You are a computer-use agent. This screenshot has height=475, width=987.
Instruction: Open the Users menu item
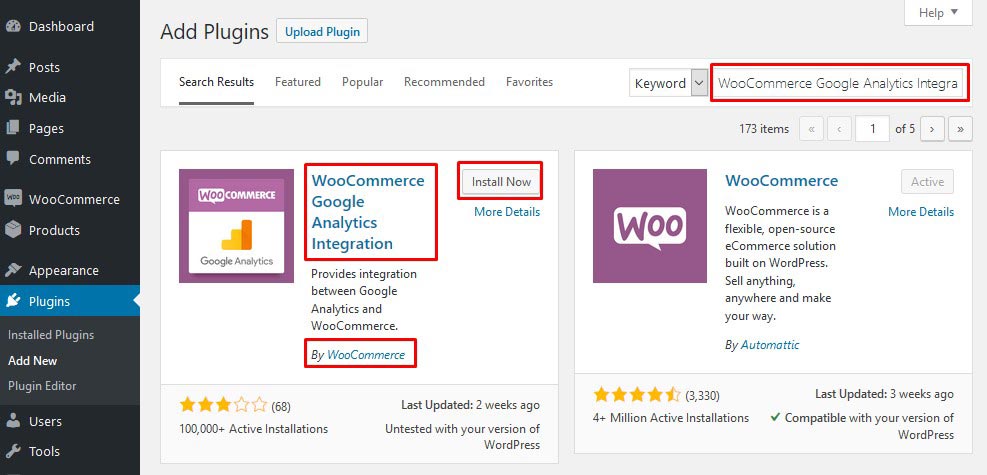point(70,421)
